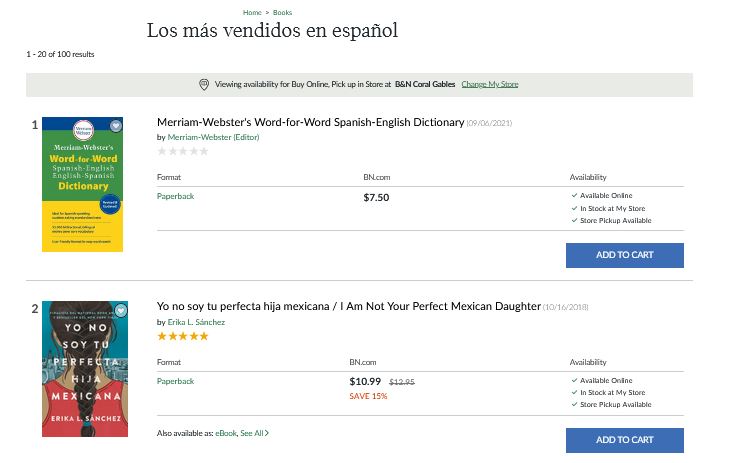
Task: Select the Paperback format for the $7.50 dictionary
Action: (x=175, y=196)
